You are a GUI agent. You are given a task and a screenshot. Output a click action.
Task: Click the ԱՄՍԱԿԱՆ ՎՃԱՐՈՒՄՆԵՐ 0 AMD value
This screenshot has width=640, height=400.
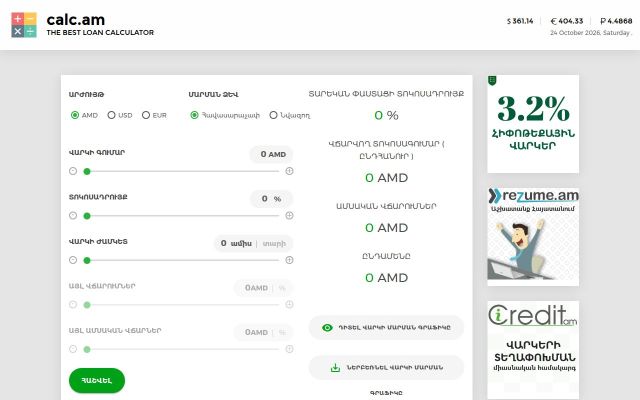(386, 228)
